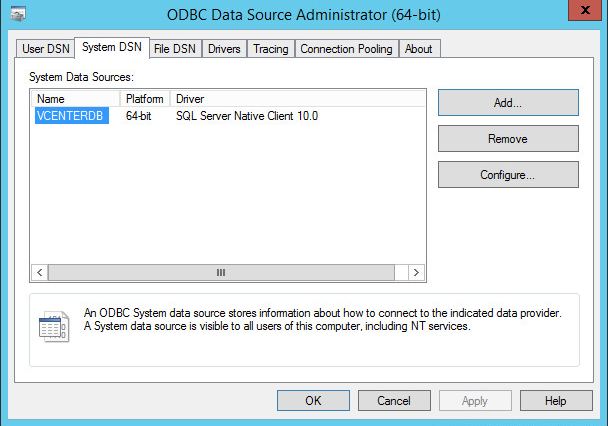This screenshot has height=426, width=608.
Task: Click the Name column header
Action: [x=76, y=99]
